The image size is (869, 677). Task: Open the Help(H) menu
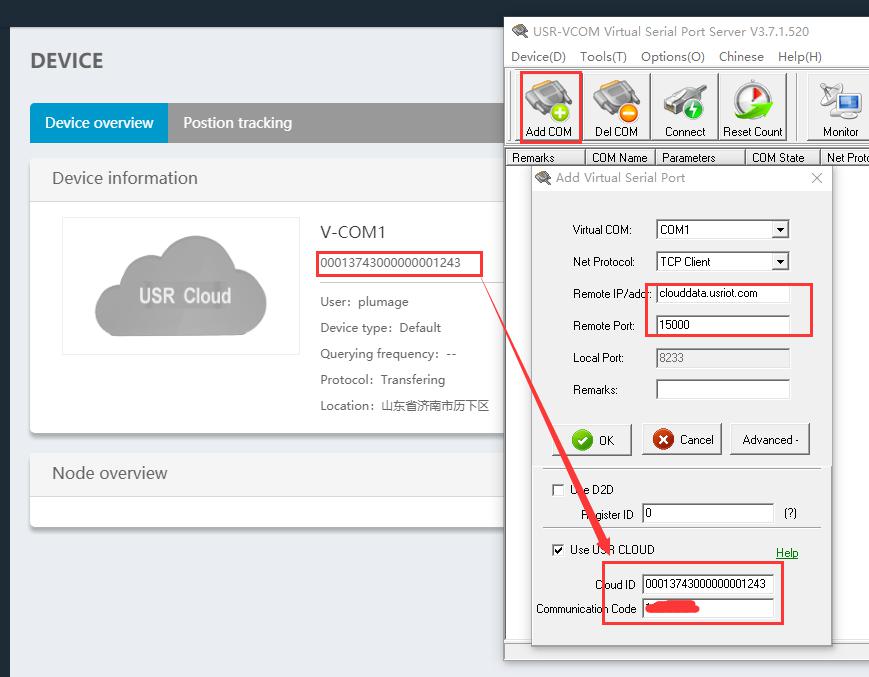pos(800,57)
